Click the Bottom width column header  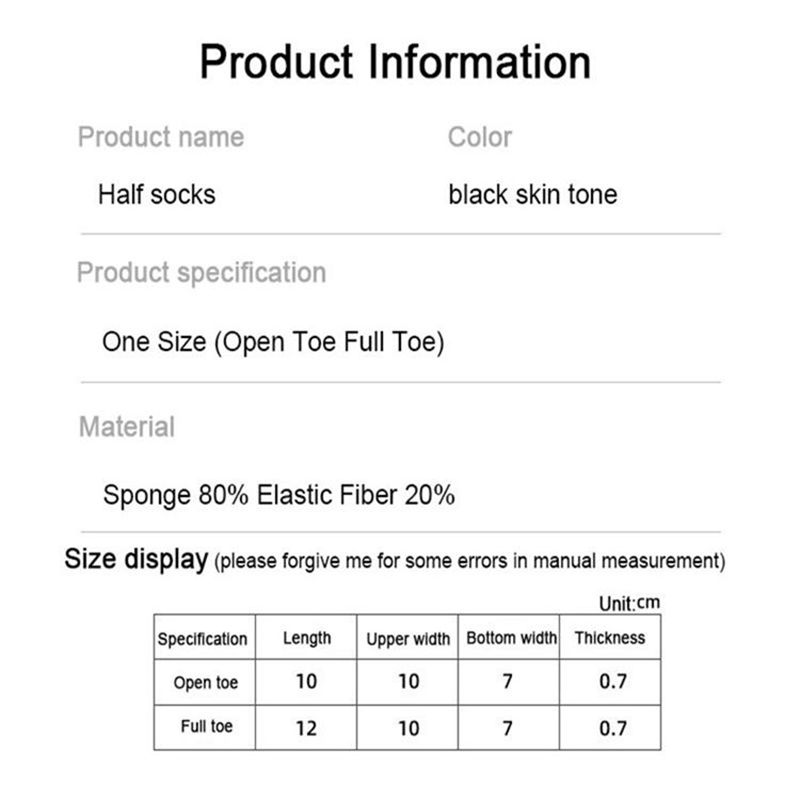tap(511, 638)
